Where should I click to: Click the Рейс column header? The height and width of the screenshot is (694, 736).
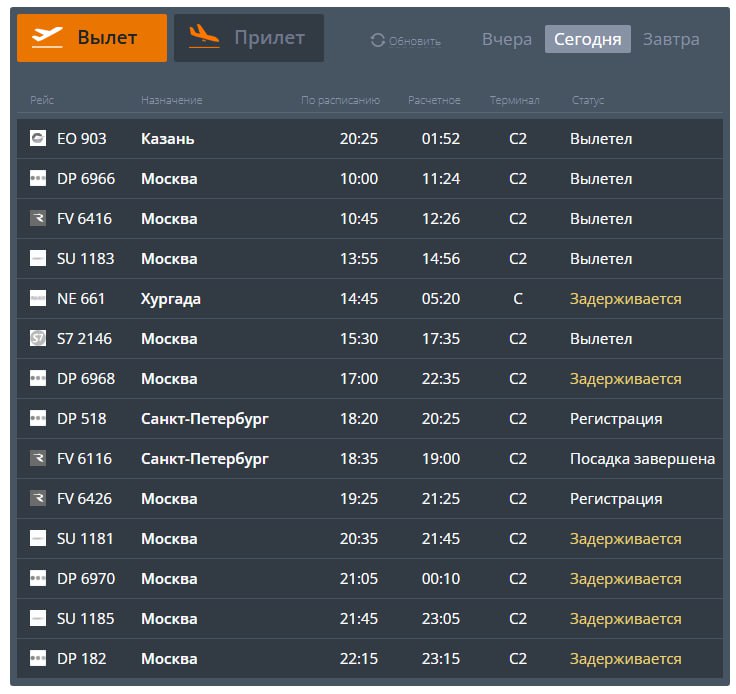pyautogui.click(x=42, y=100)
